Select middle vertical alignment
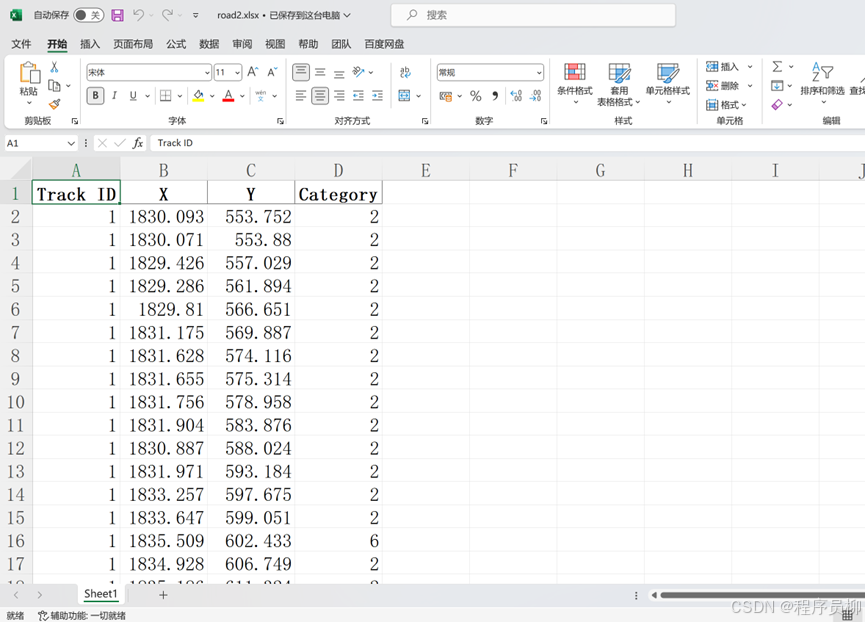 pyautogui.click(x=320, y=72)
